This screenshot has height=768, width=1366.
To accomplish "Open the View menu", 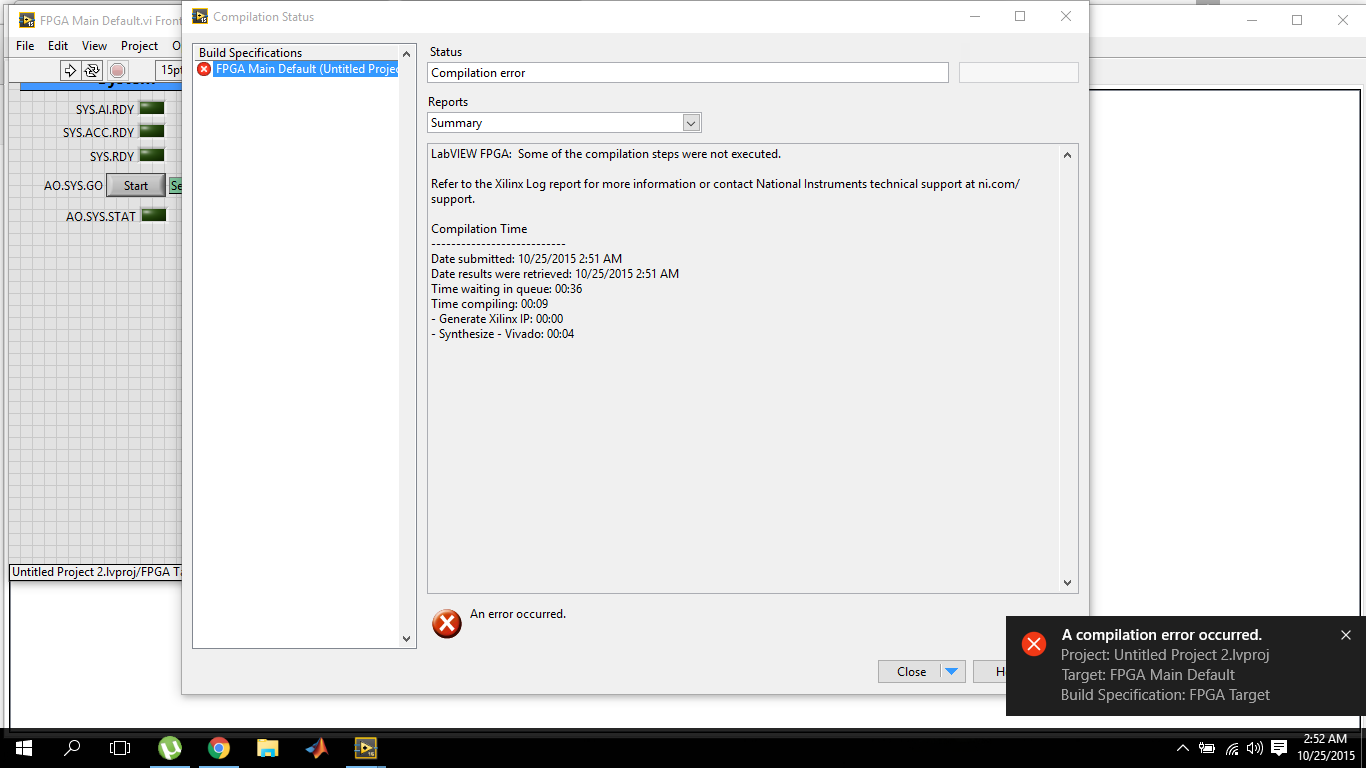I will [x=94, y=46].
